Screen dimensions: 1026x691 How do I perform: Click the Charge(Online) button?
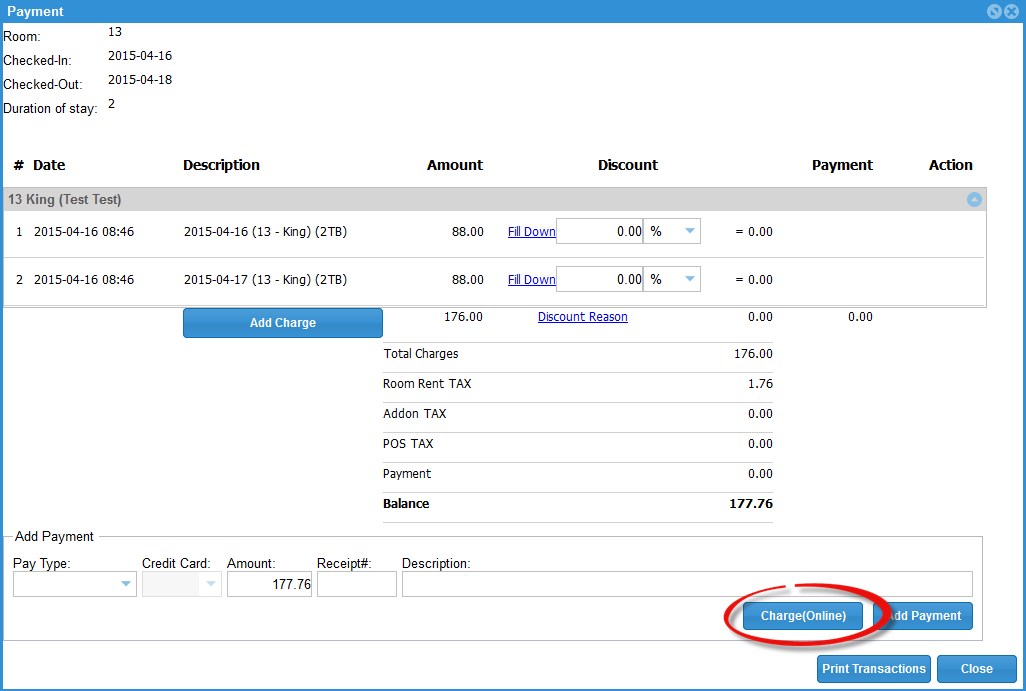click(803, 616)
